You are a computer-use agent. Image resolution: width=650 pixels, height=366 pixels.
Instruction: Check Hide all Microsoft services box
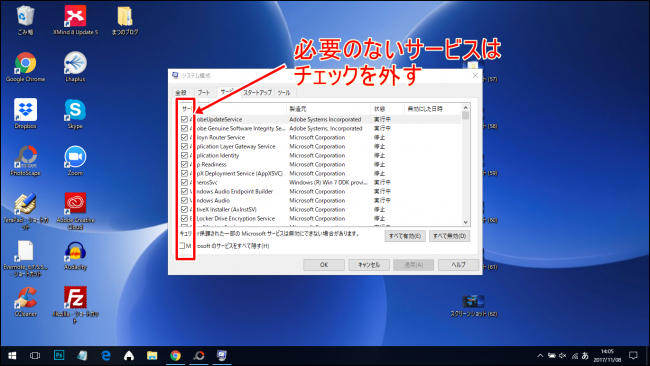pos(182,246)
